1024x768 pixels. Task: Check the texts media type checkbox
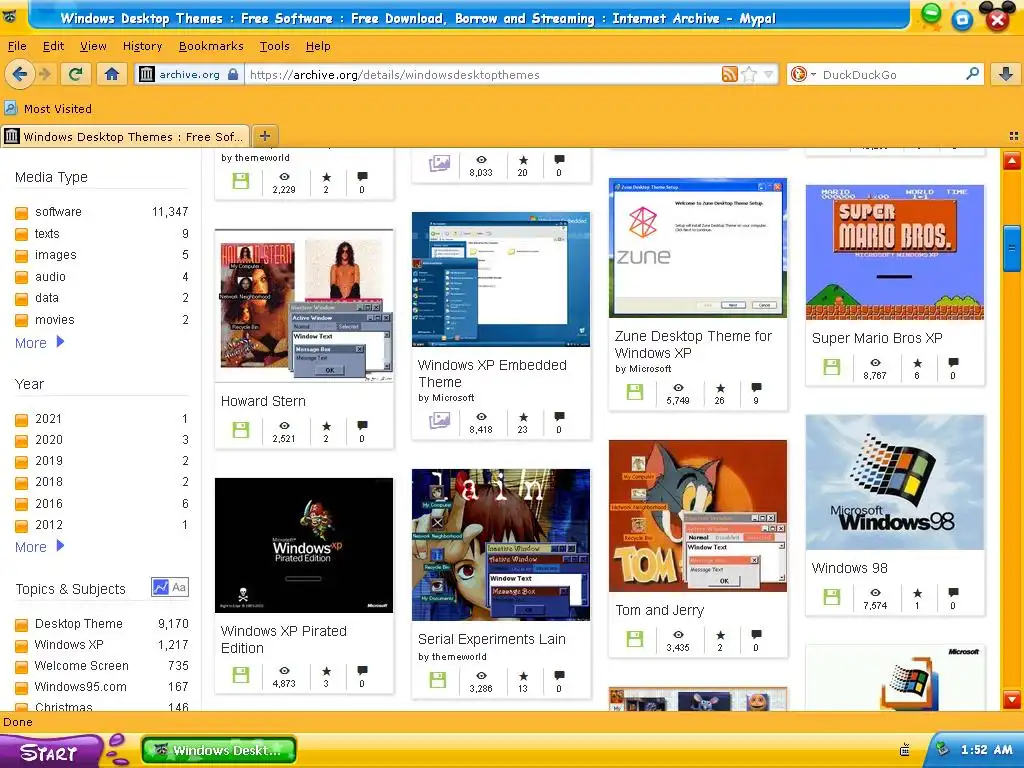click(x=22, y=234)
